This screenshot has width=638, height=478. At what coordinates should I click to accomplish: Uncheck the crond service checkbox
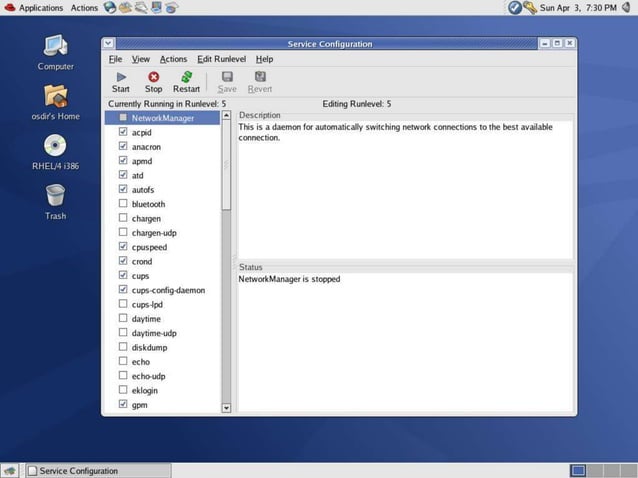click(123, 261)
